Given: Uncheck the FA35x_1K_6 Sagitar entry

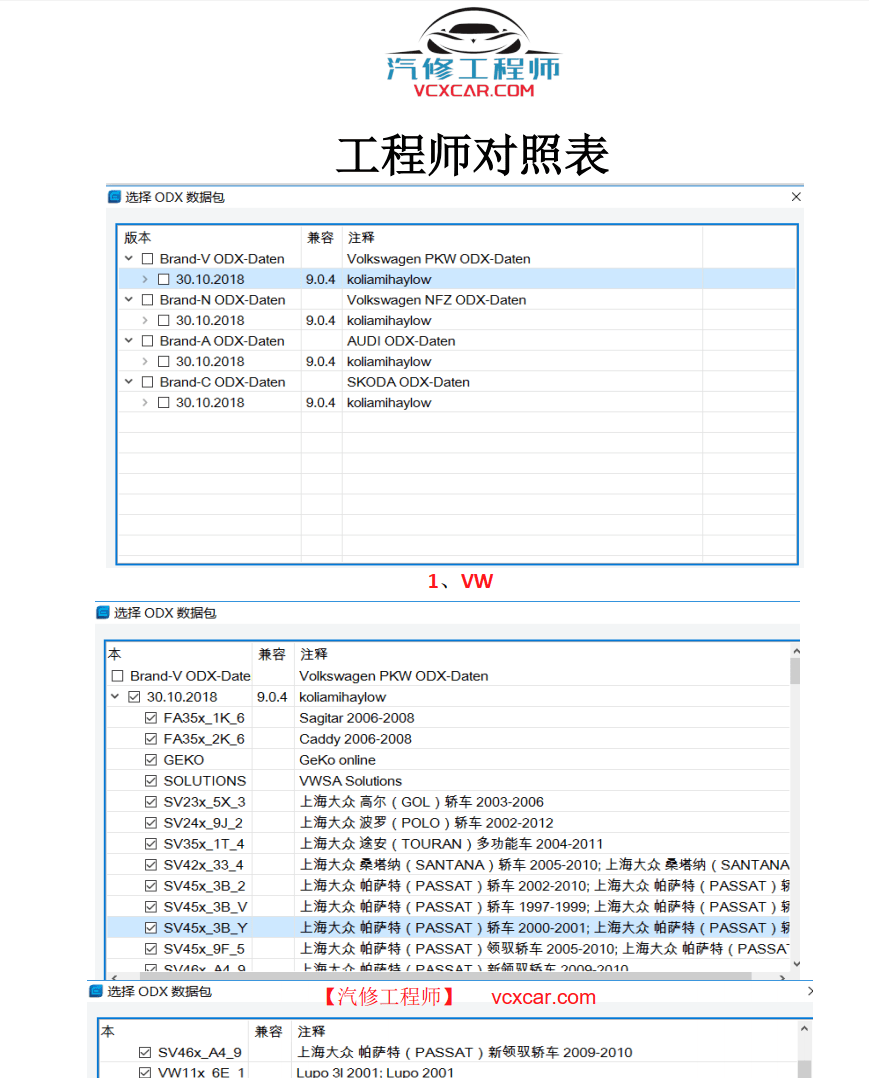Looking at the screenshot, I should (150, 717).
